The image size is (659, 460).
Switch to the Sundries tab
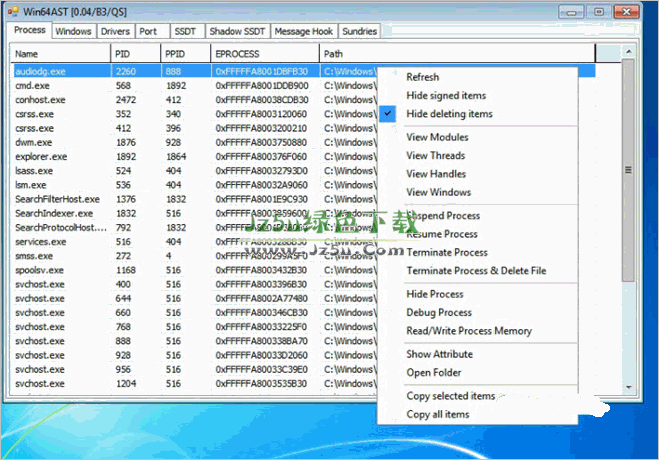359,32
